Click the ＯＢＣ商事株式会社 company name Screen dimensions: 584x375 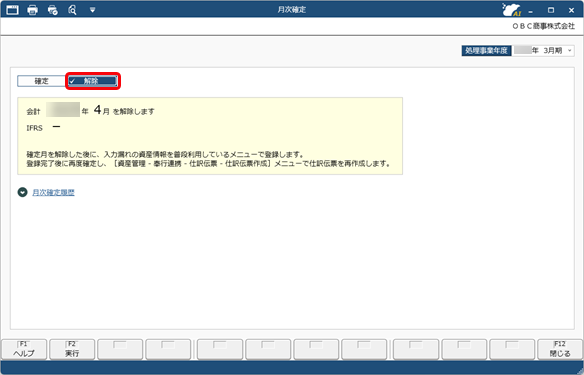click(x=543, y=26)
